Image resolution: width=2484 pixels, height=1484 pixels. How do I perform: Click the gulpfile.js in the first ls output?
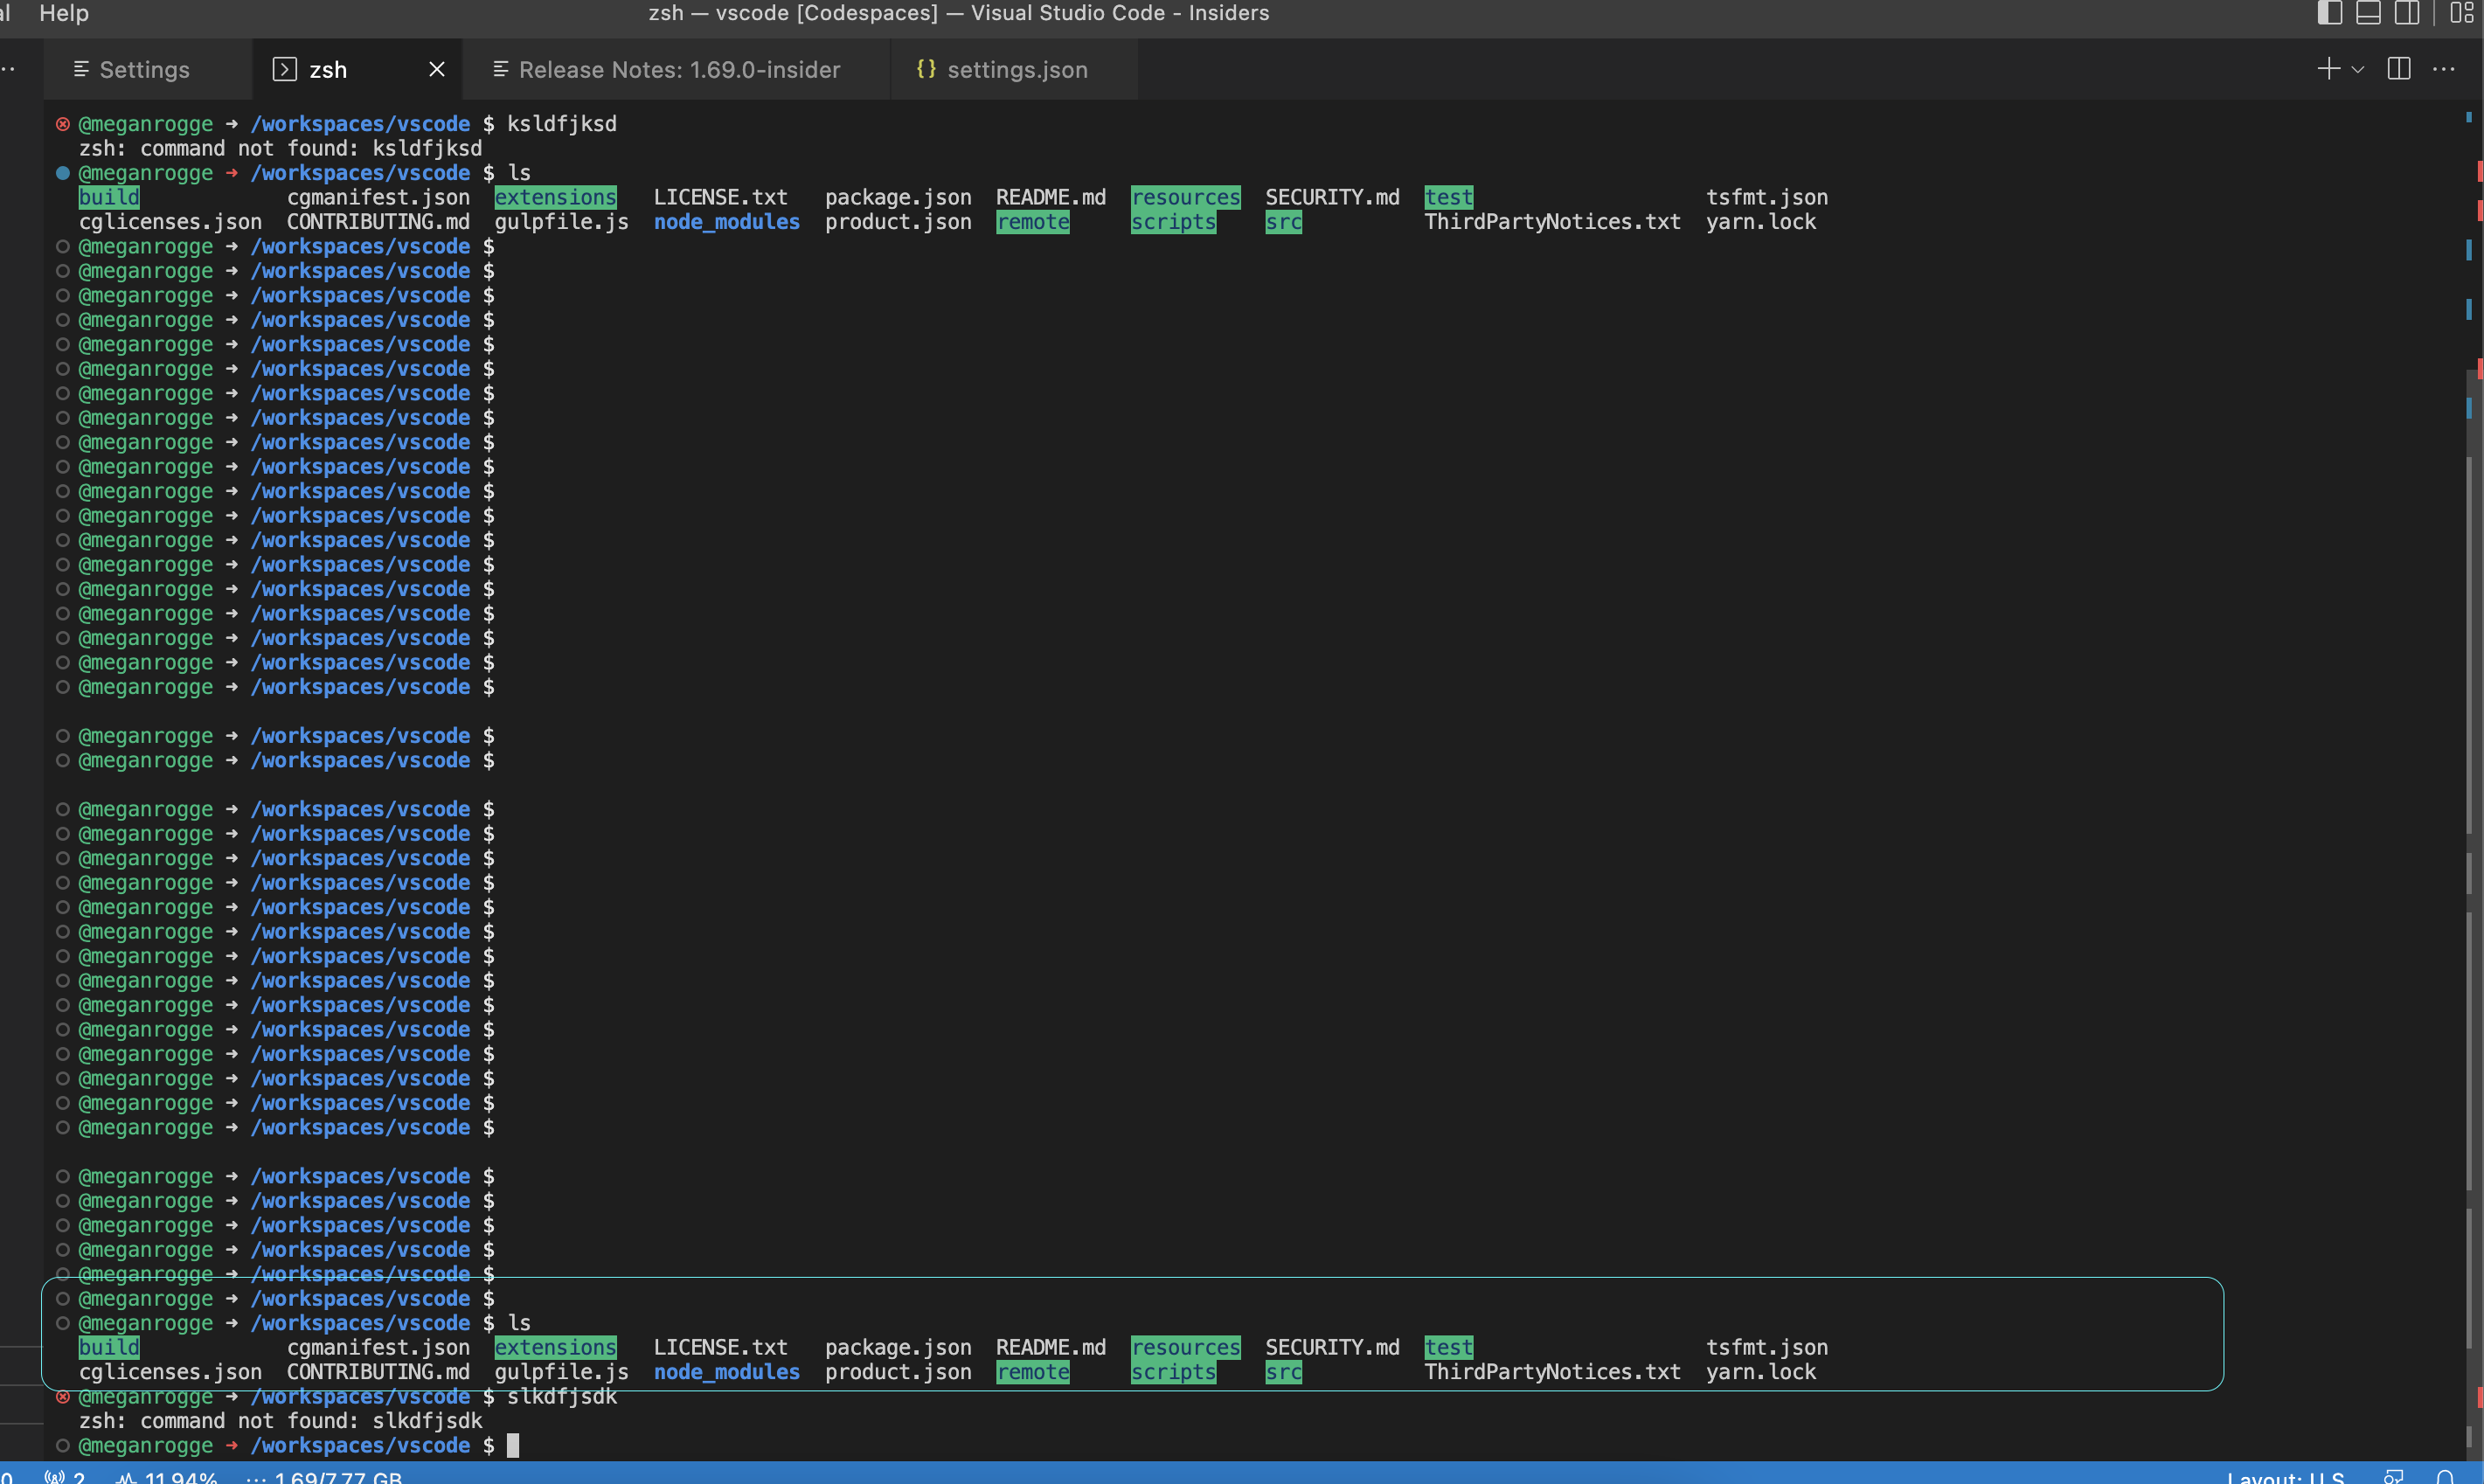tap(561, 222)
